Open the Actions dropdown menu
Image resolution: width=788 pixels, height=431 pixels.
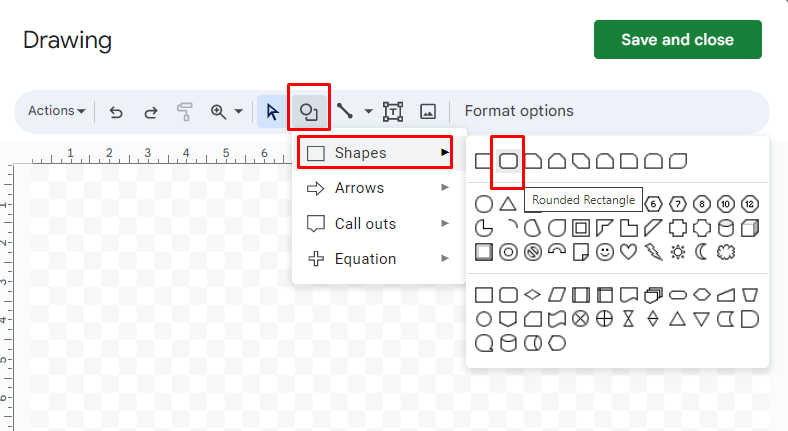point(56,111)
